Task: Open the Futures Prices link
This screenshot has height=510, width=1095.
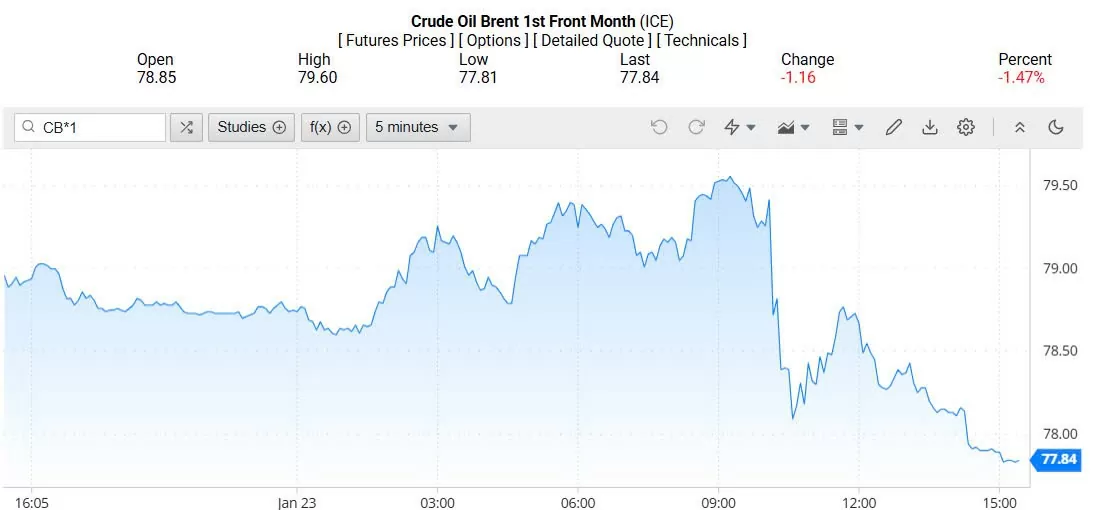Action: coord(396,41)
